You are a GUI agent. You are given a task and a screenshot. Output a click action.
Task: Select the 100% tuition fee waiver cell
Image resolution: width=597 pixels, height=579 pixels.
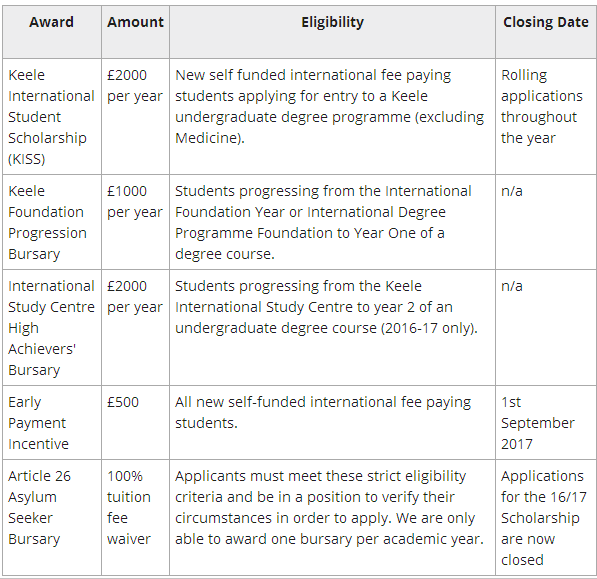136,518
